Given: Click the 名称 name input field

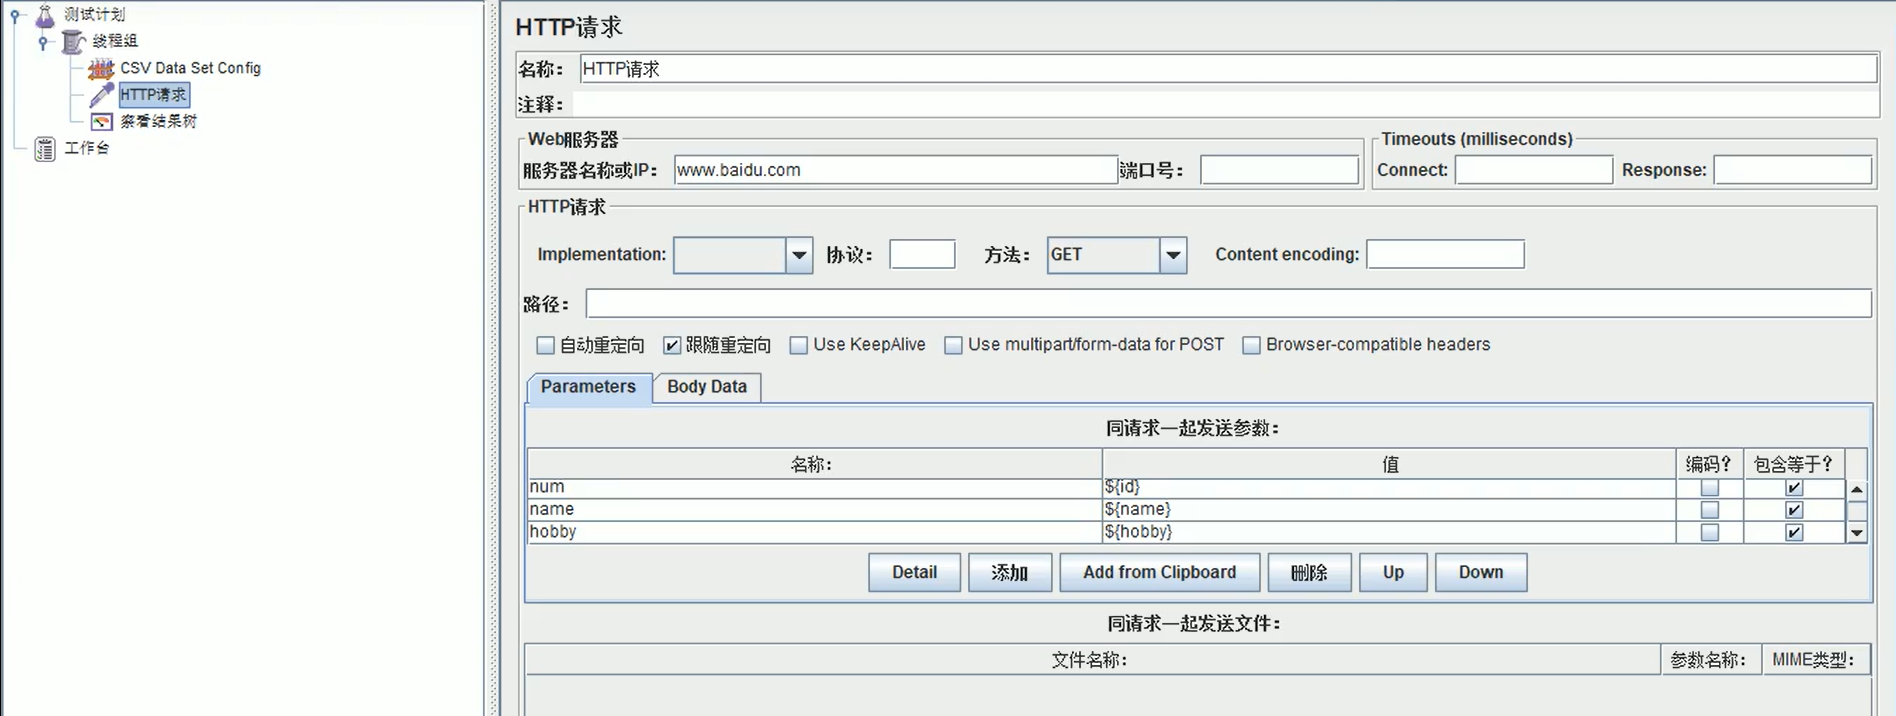Looking at the screenshot, I should pyautogui.click(x=1228, y=69).
